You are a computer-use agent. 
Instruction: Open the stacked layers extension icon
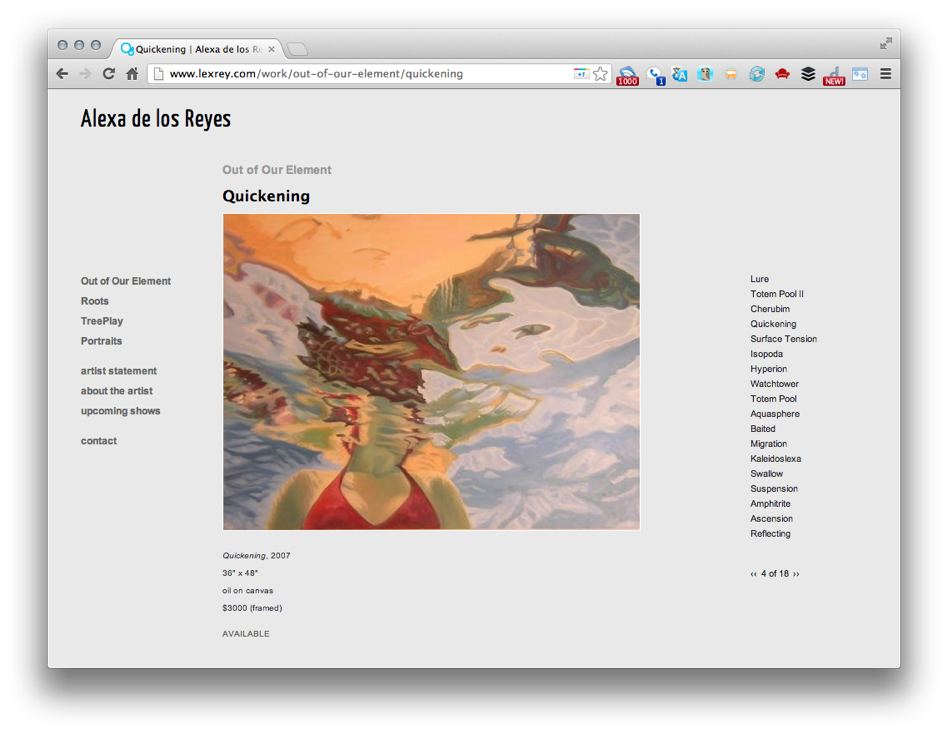(808, 74)
